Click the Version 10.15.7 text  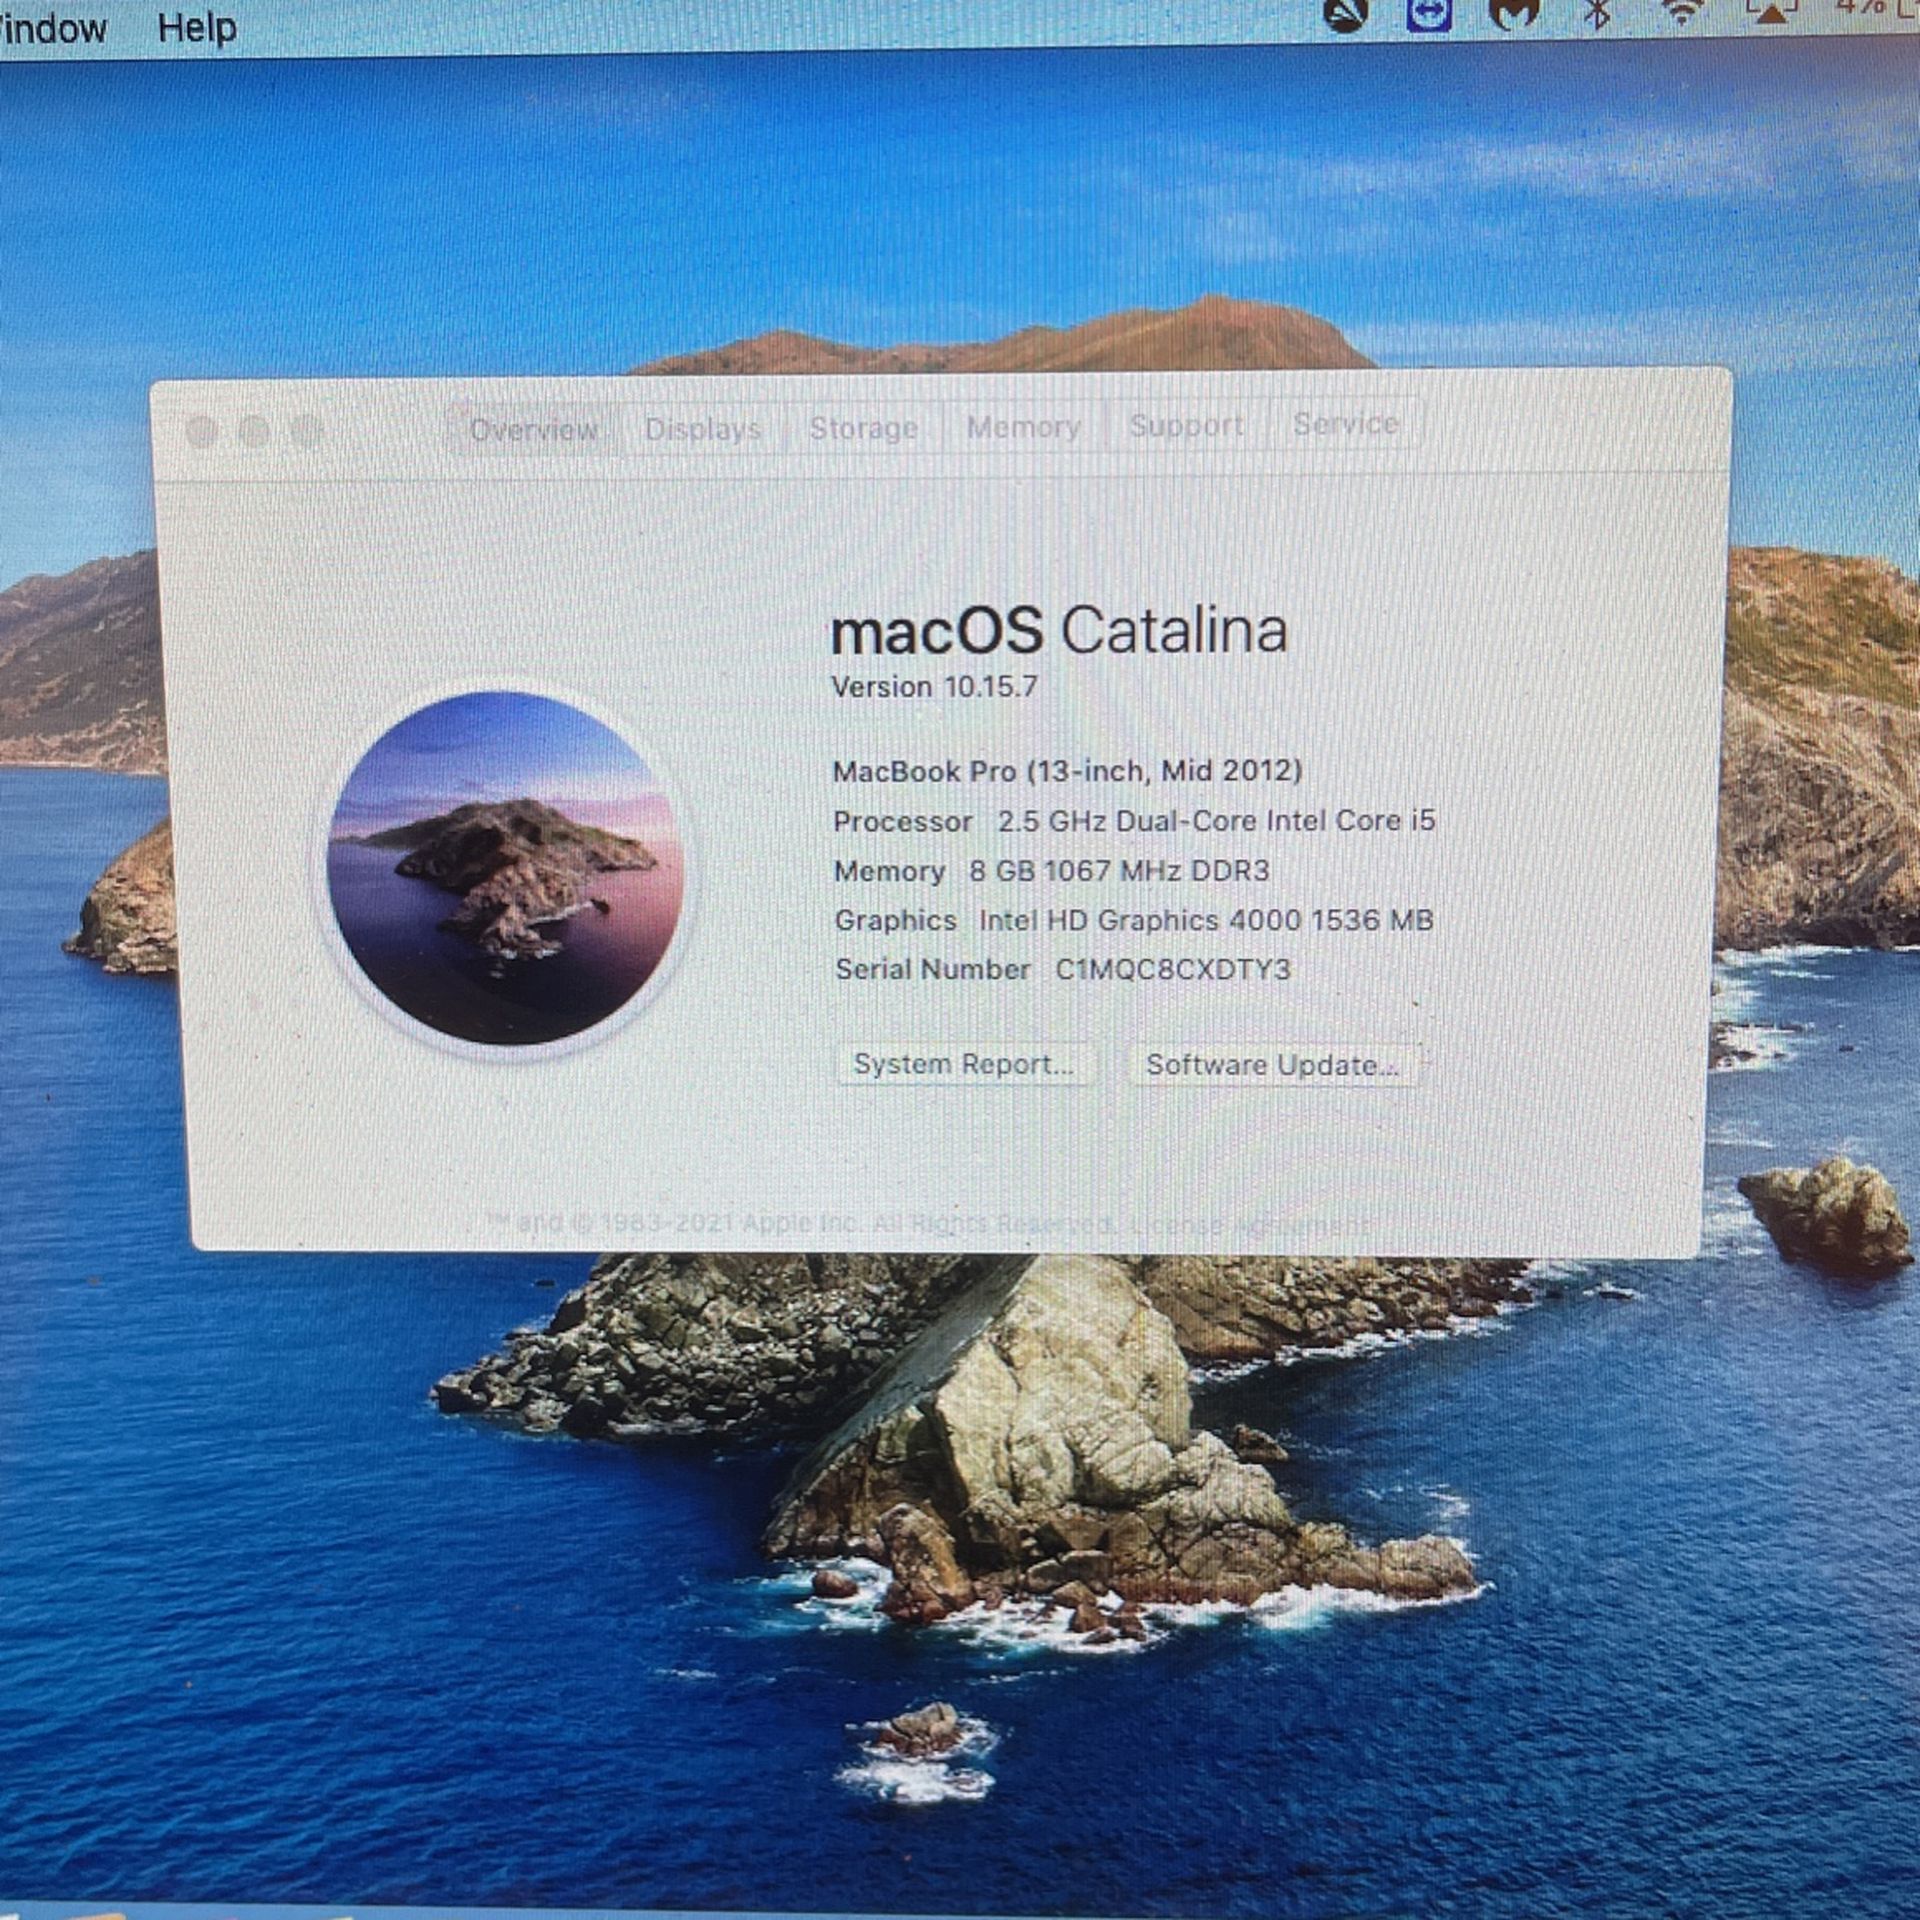[x=934, y=687]
